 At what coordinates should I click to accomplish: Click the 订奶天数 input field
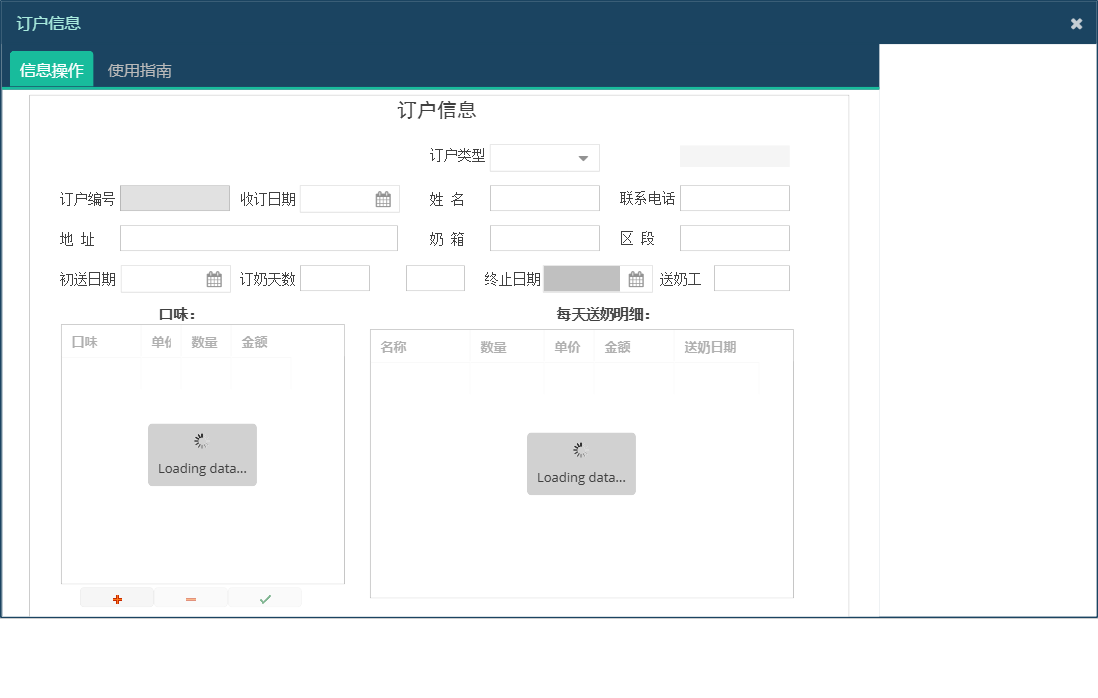[334, 278]
